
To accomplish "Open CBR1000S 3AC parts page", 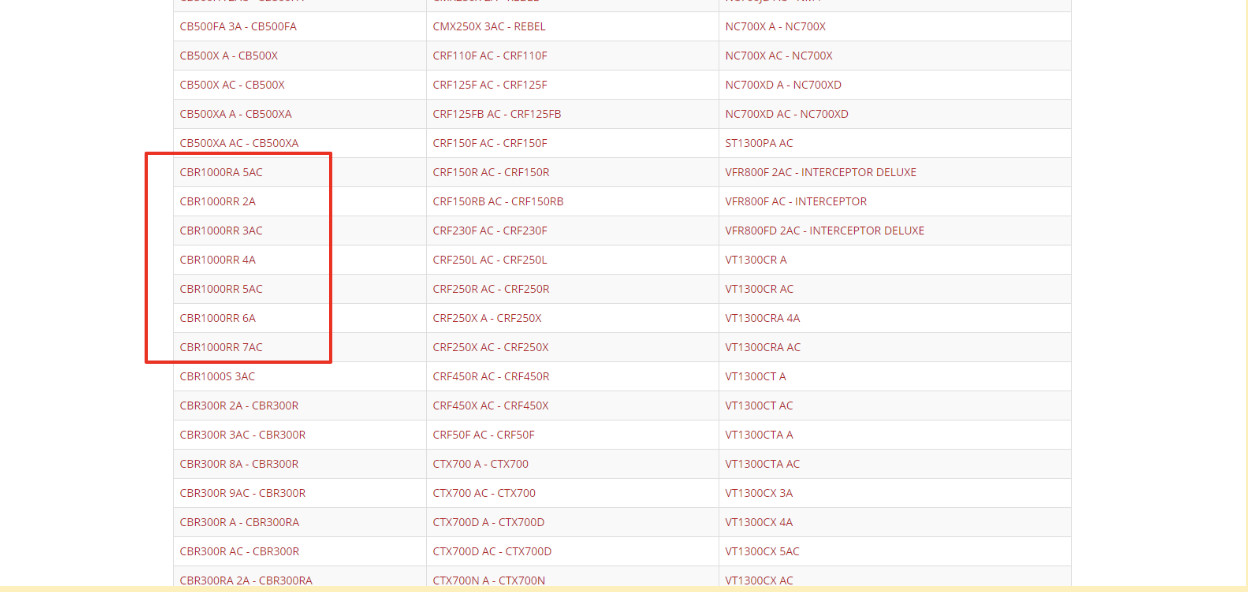I will pyautogui.click(x=217, y=376).
